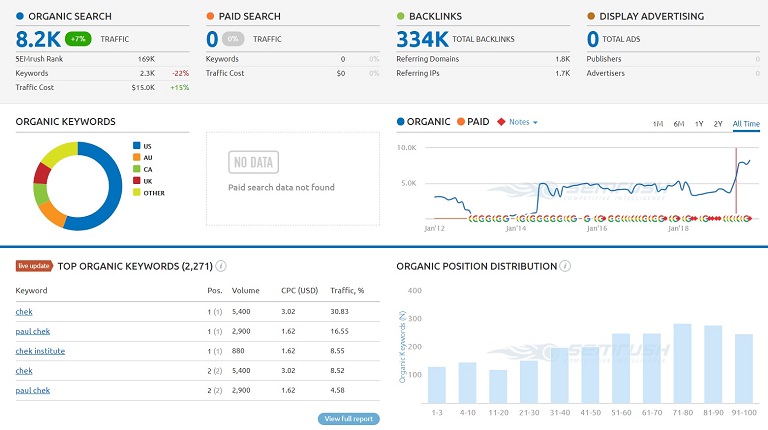The image size is (768, 430).
Task: Click the Pos. column header
Action: click(x=215, y=290)
